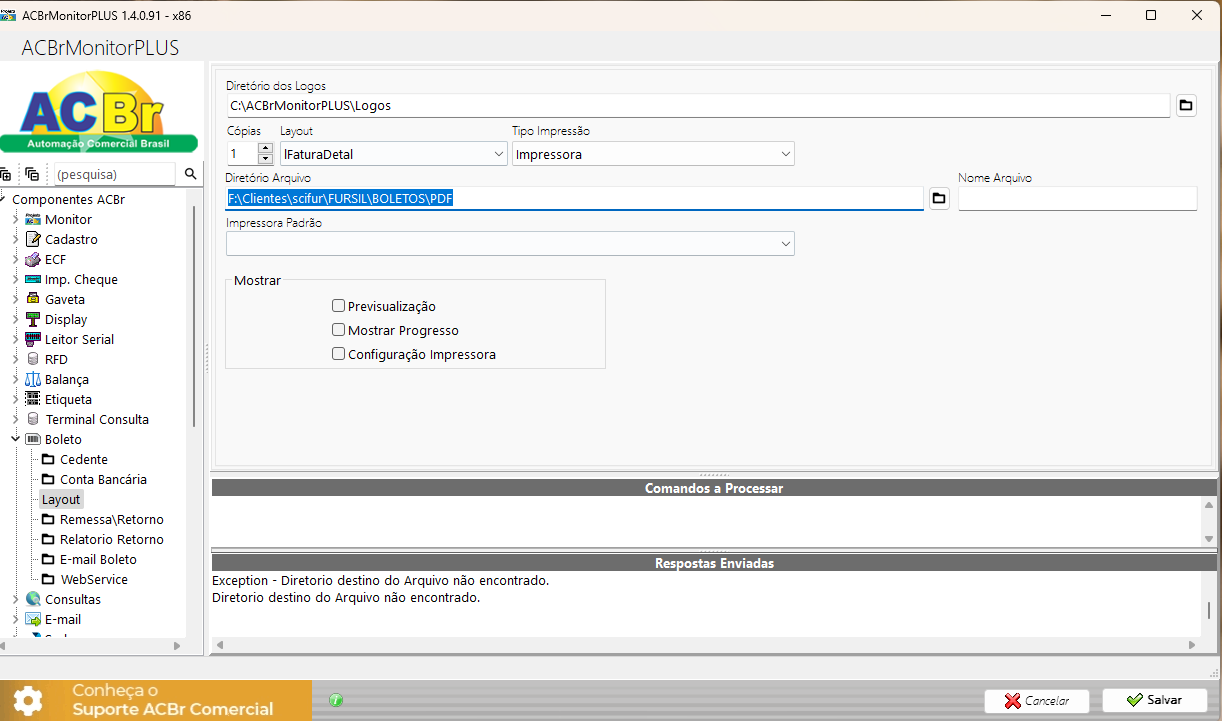Select the ECF printer icon
Image resolution: width=1222 pixels, height=721 pixels.
tap(33, 259)
